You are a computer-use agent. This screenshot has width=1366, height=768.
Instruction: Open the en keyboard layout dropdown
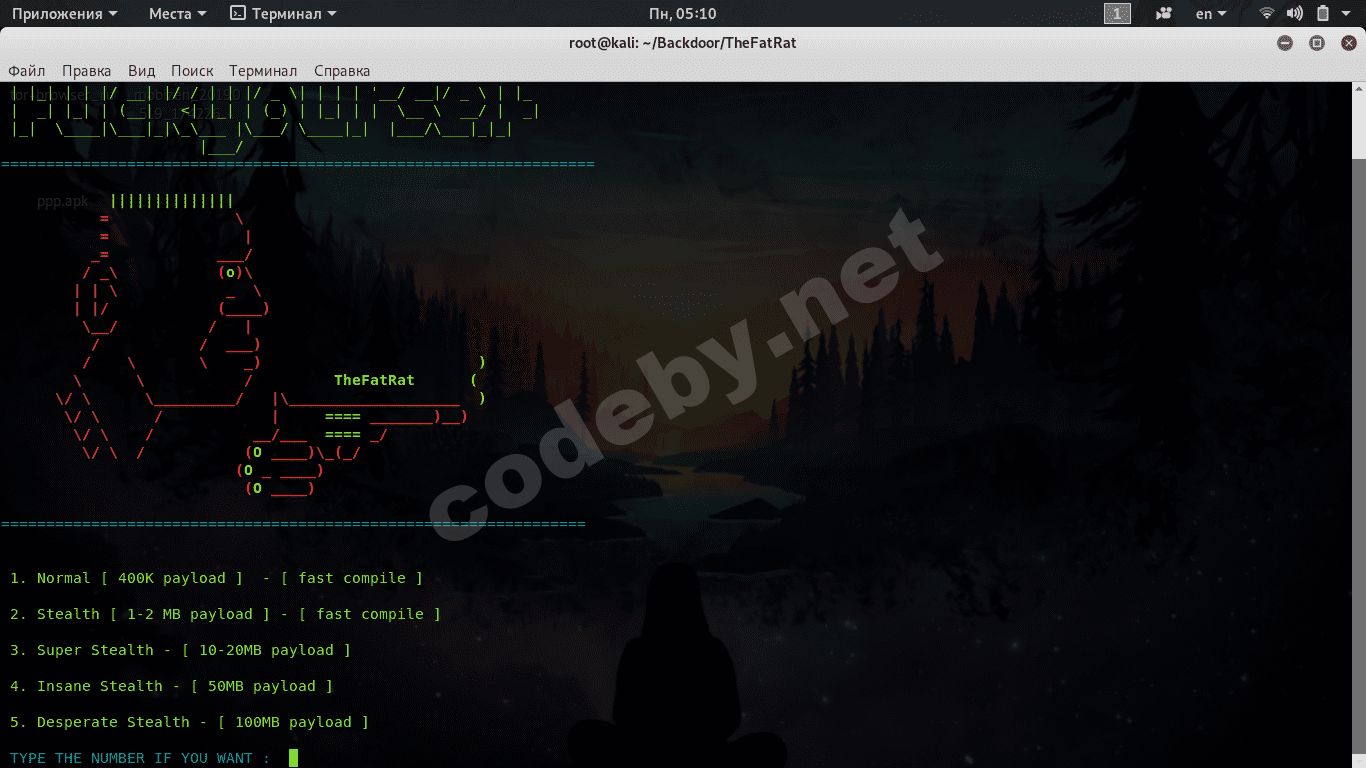pyautogui.click(x=1211, y=14)
